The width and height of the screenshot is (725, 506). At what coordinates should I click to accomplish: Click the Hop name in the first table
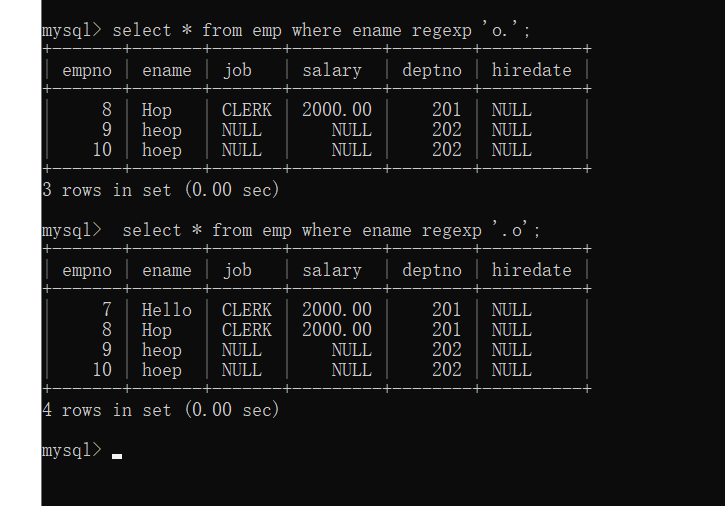157,110
